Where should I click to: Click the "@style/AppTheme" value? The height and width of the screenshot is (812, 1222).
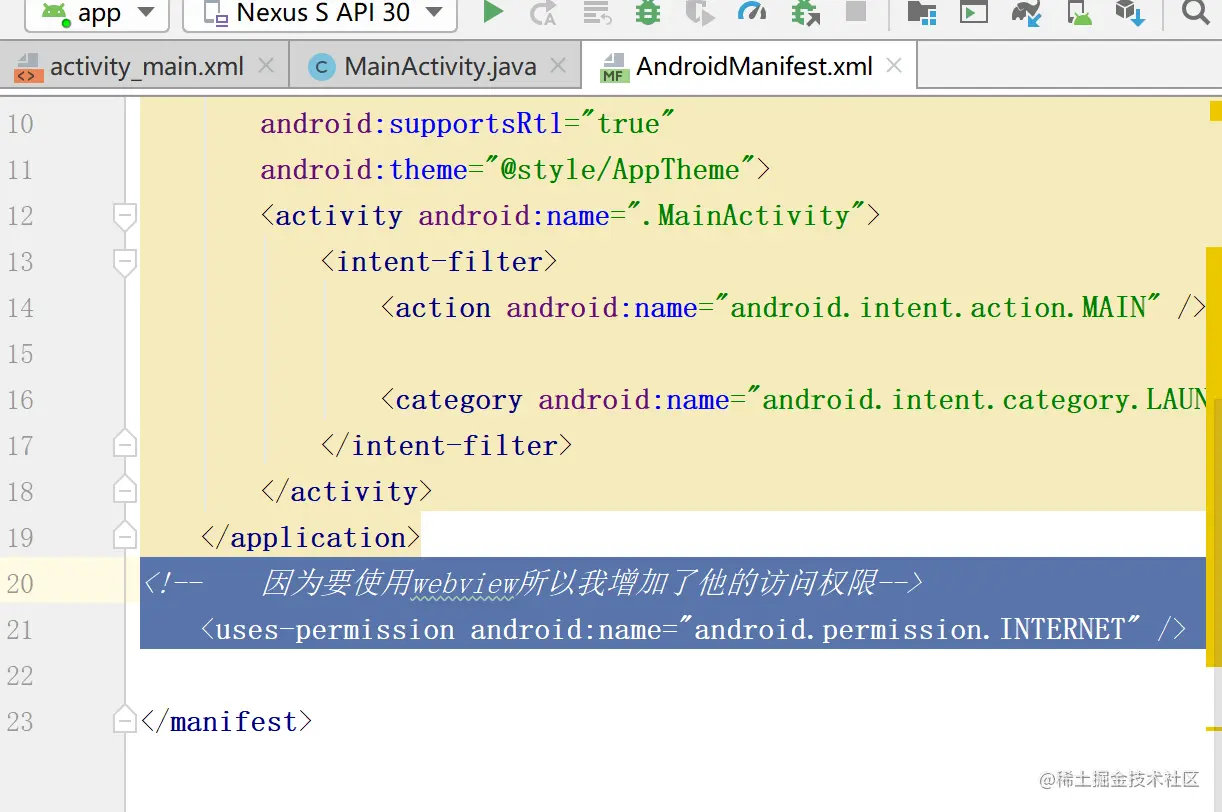(618, 169)
